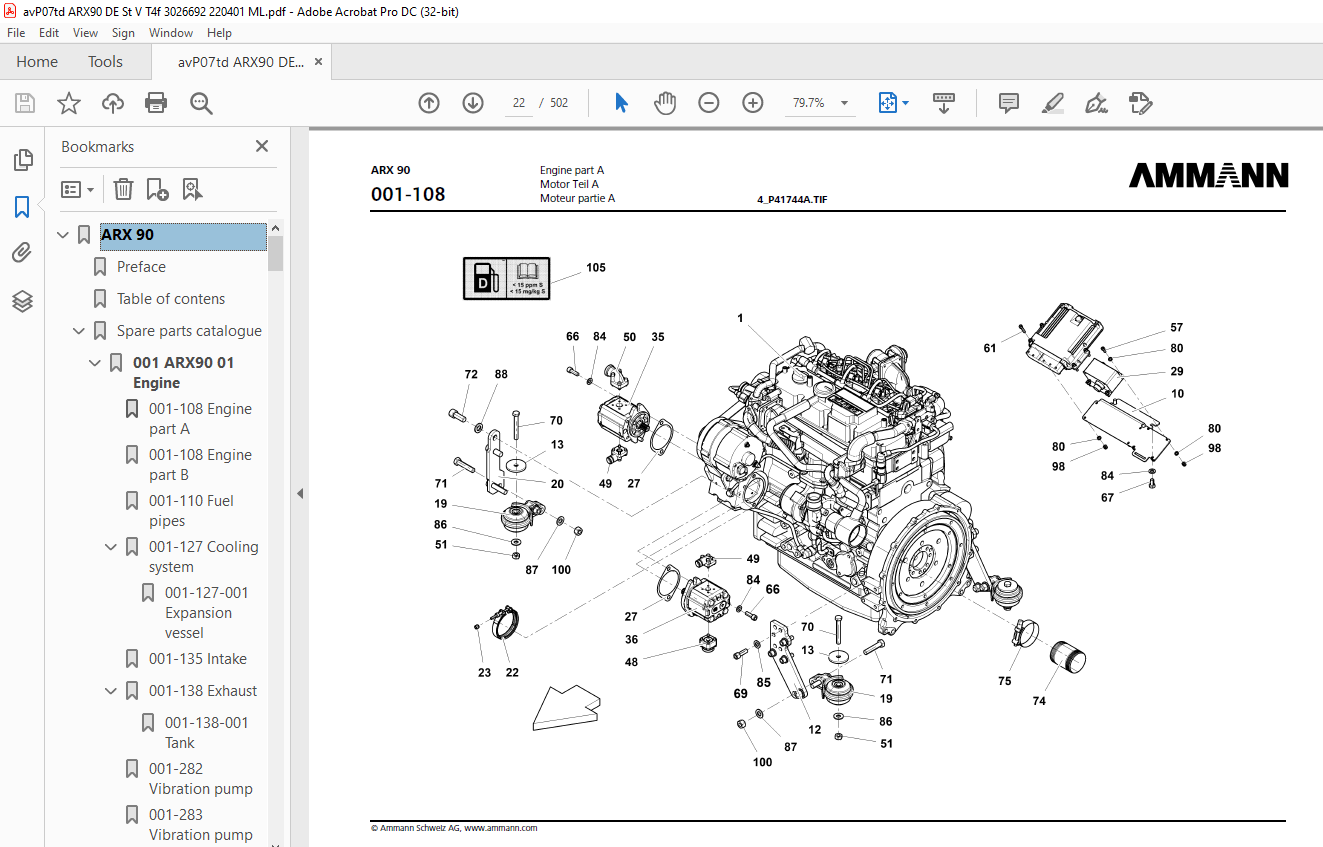Click the find current bookmark icon

[192, 189]
